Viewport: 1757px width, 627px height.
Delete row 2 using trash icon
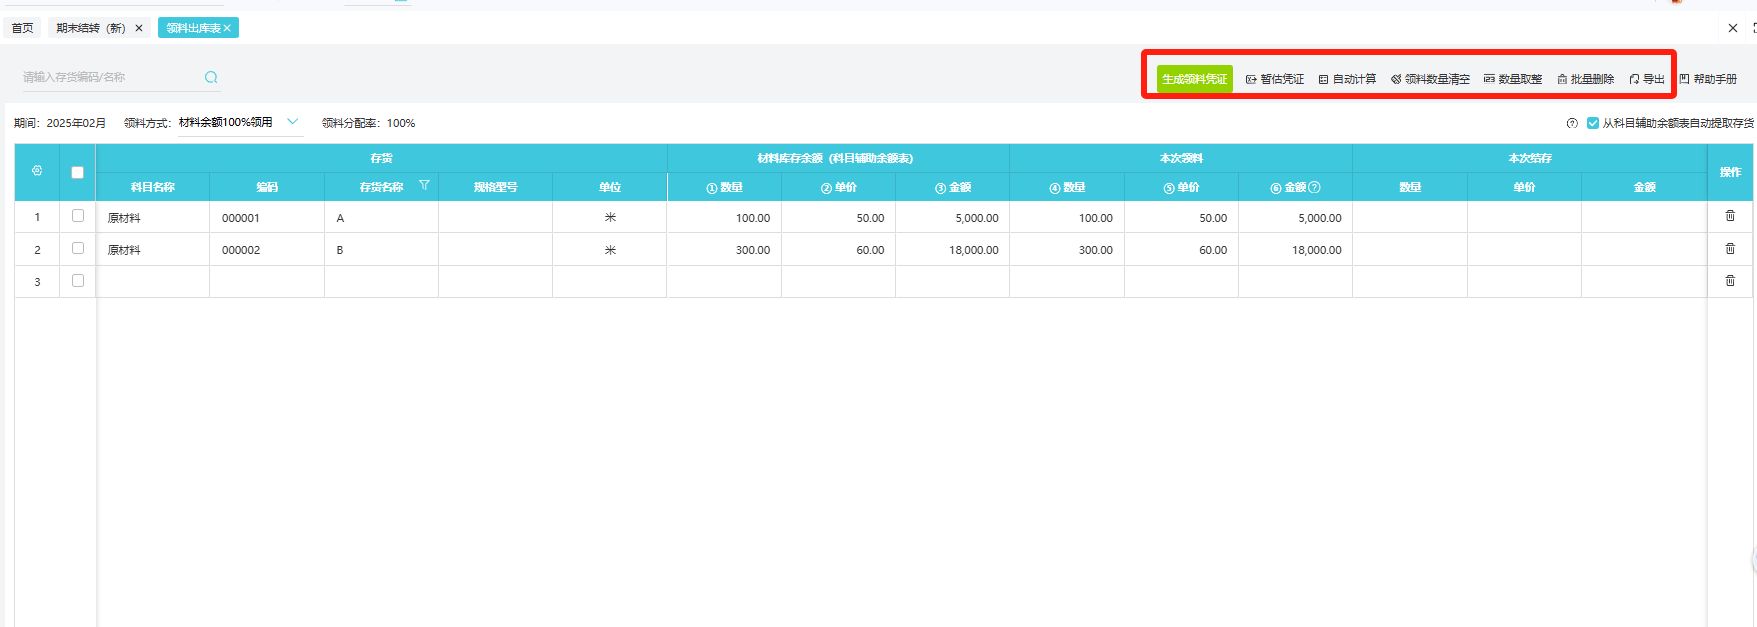click(1730, 249)
